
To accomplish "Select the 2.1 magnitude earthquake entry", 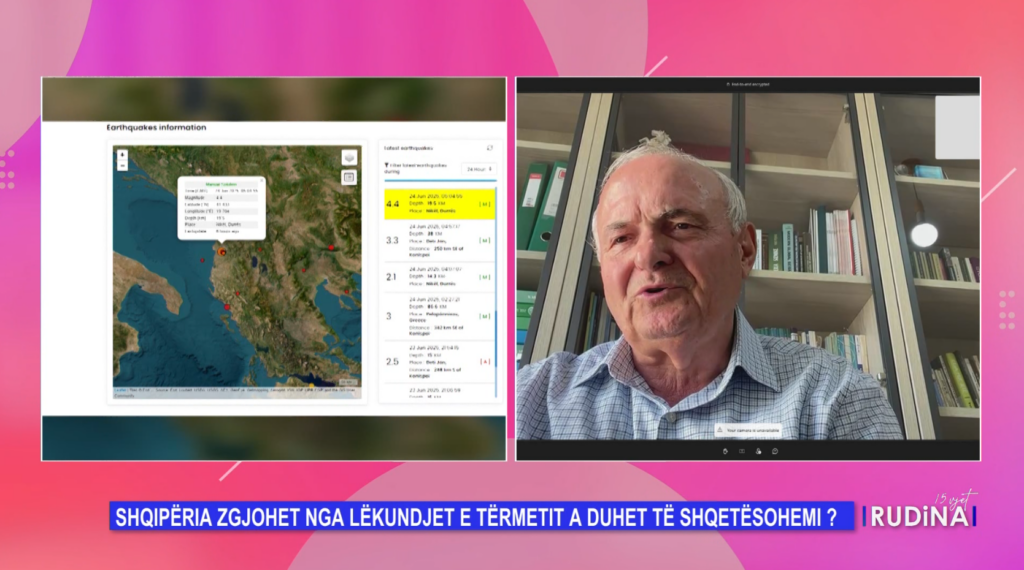I will point(440,276).
